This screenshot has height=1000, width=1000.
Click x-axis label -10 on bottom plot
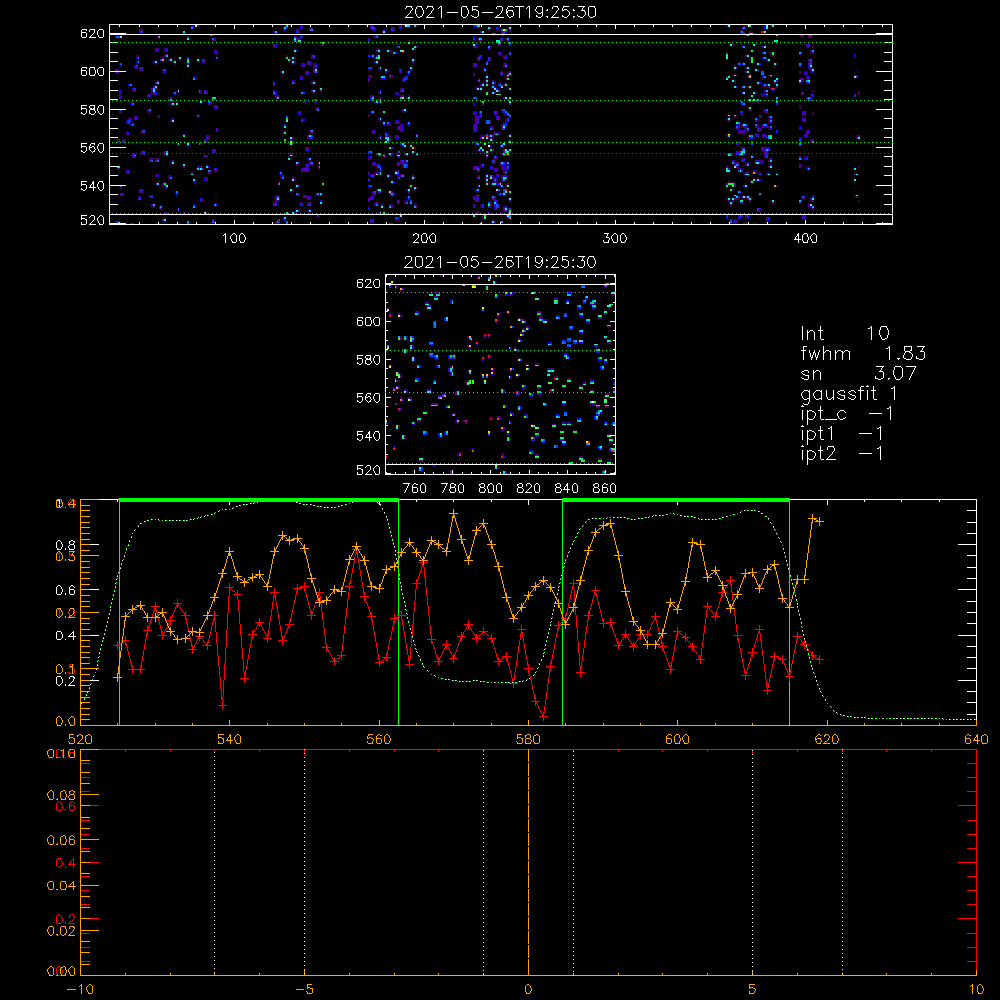pyautogui.click(x=80, y=989)
